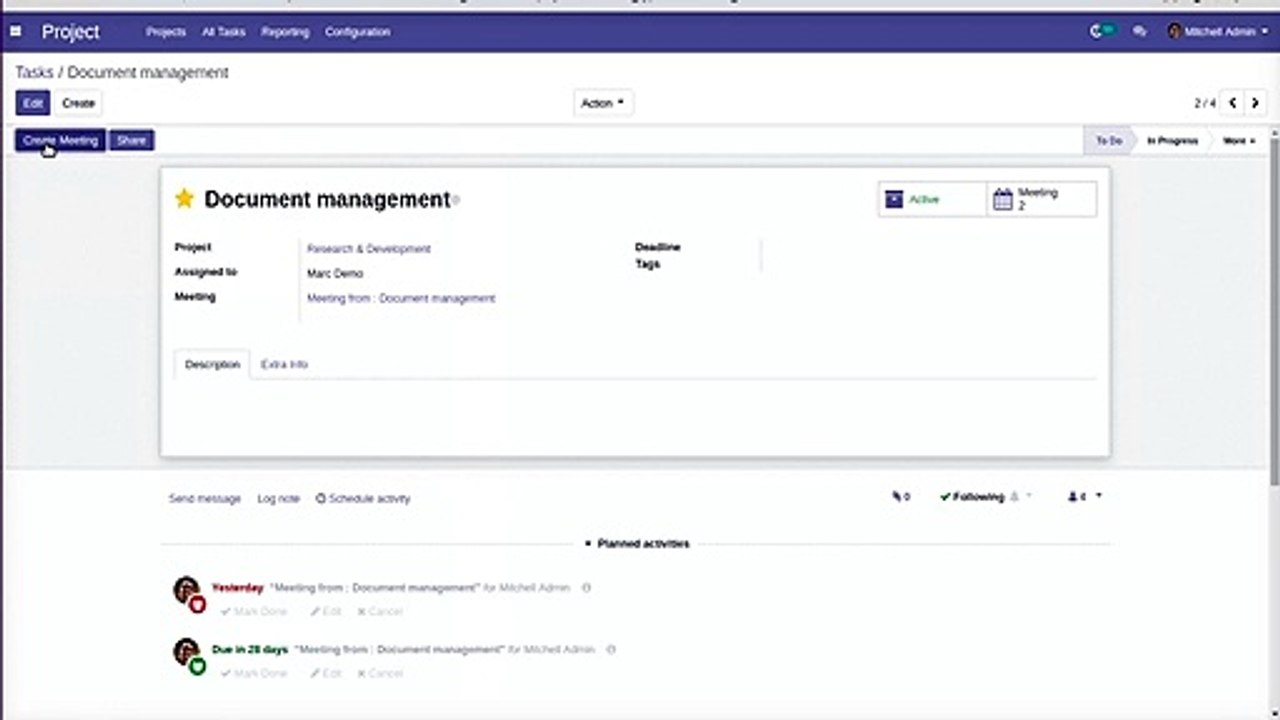
Task: Switch to the Description tab
Action: (x=212, y=365)
